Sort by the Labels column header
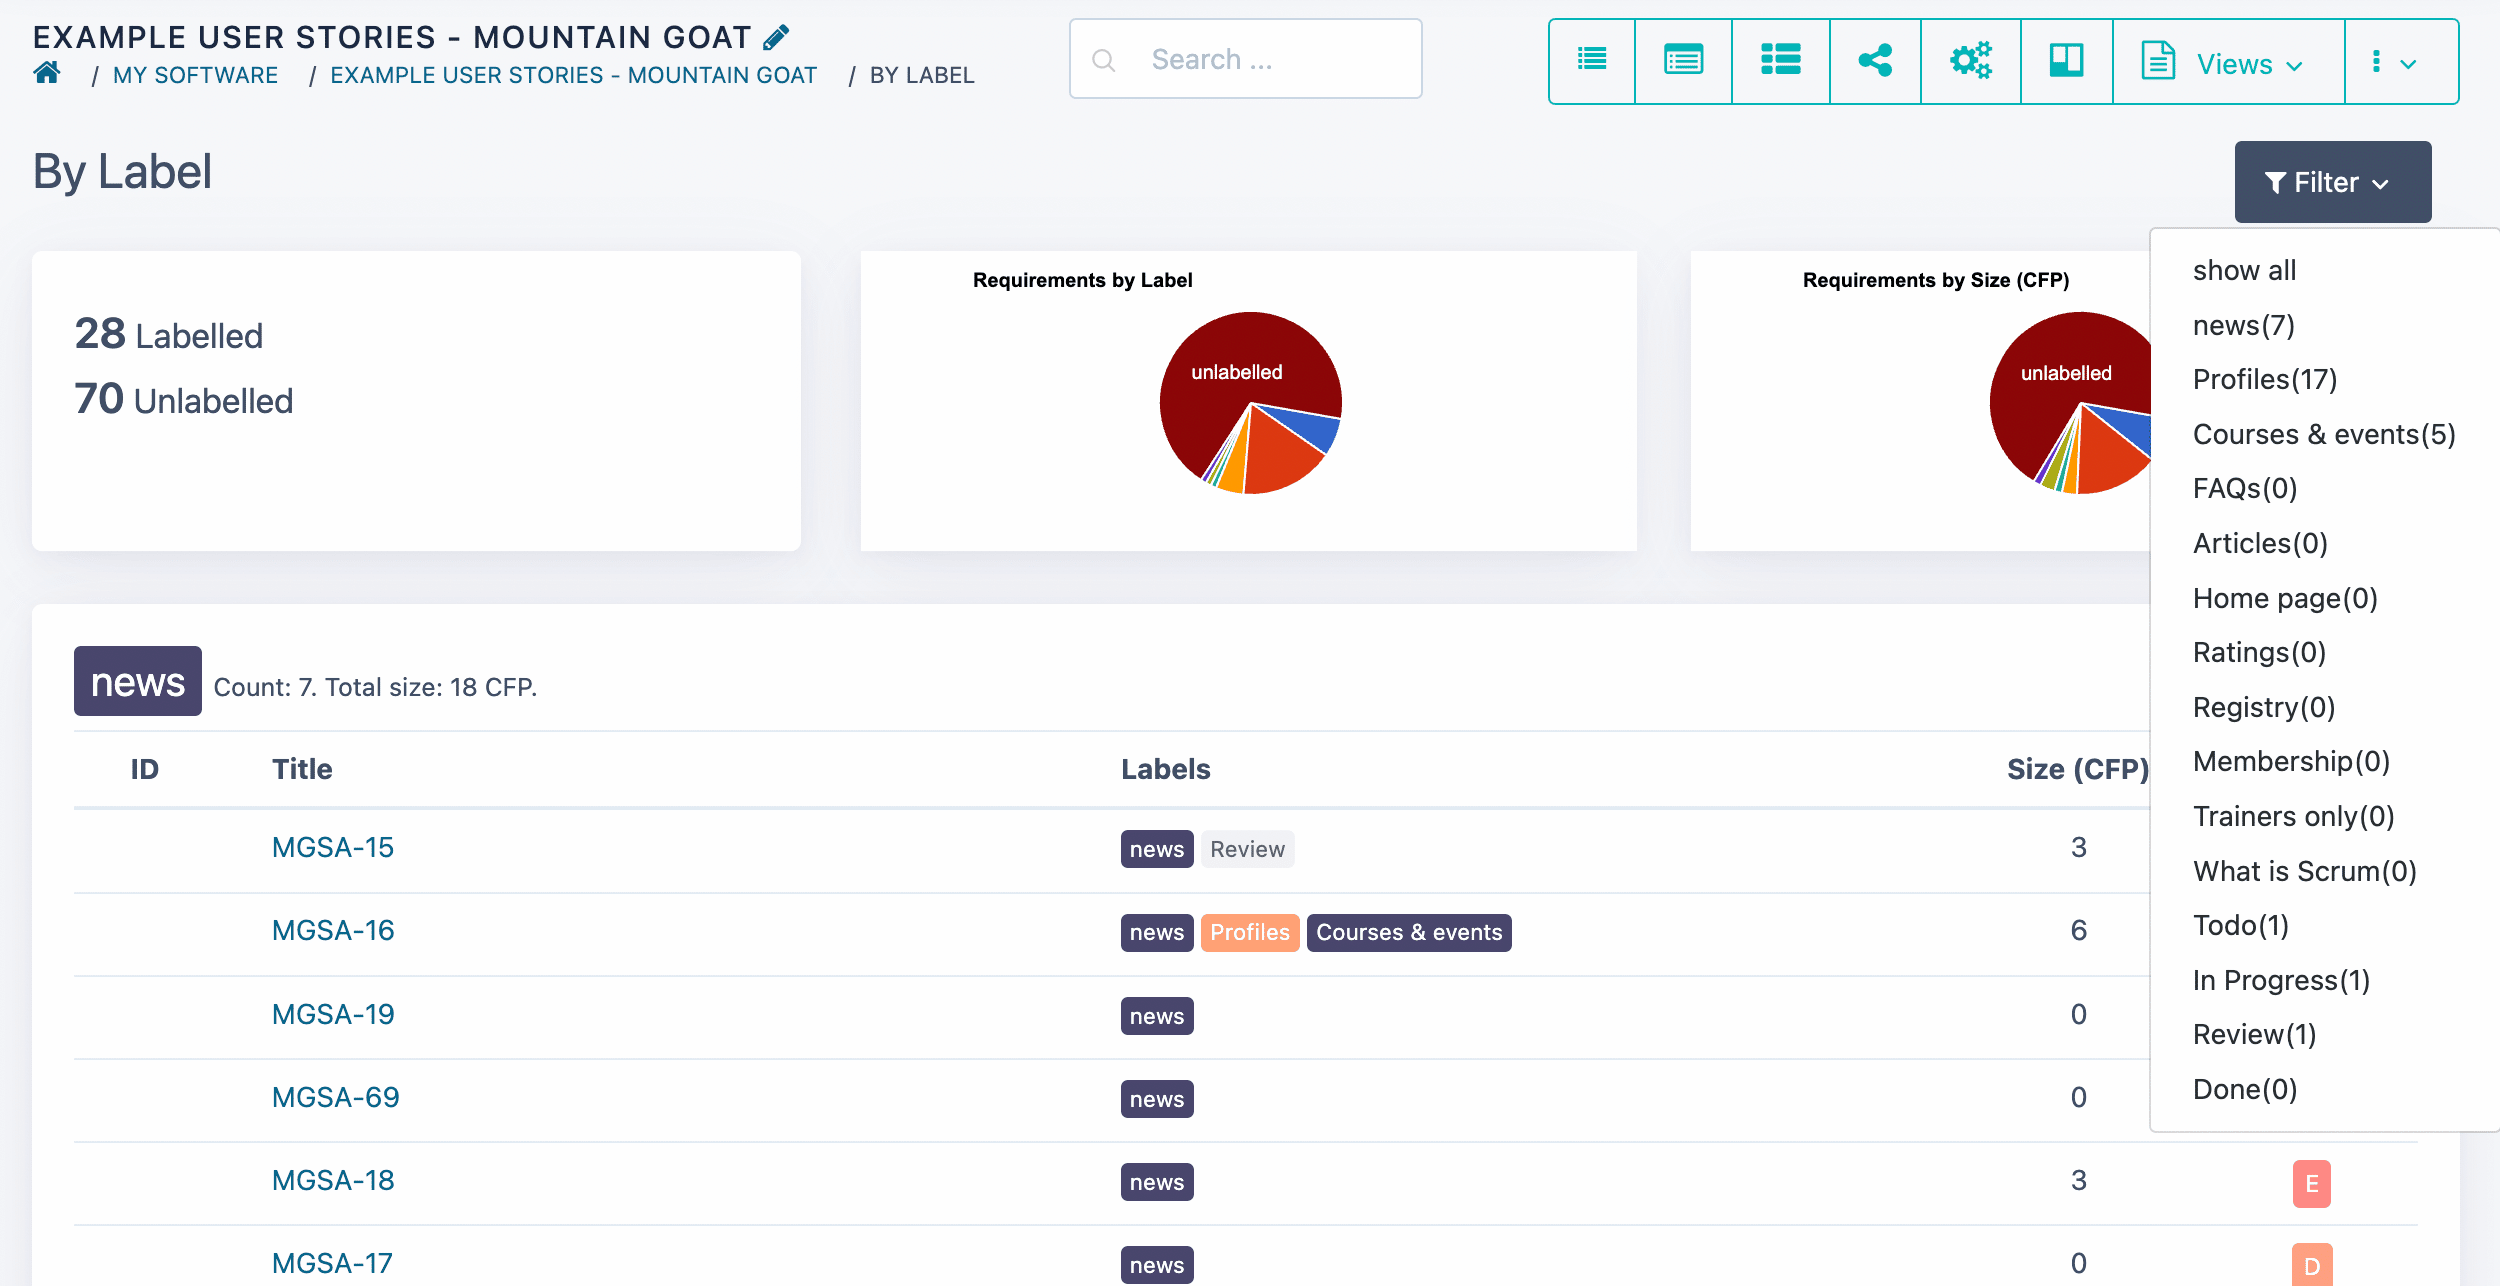The width and height of the screenshot is (2500, 1286). (x=1165, y=769)
